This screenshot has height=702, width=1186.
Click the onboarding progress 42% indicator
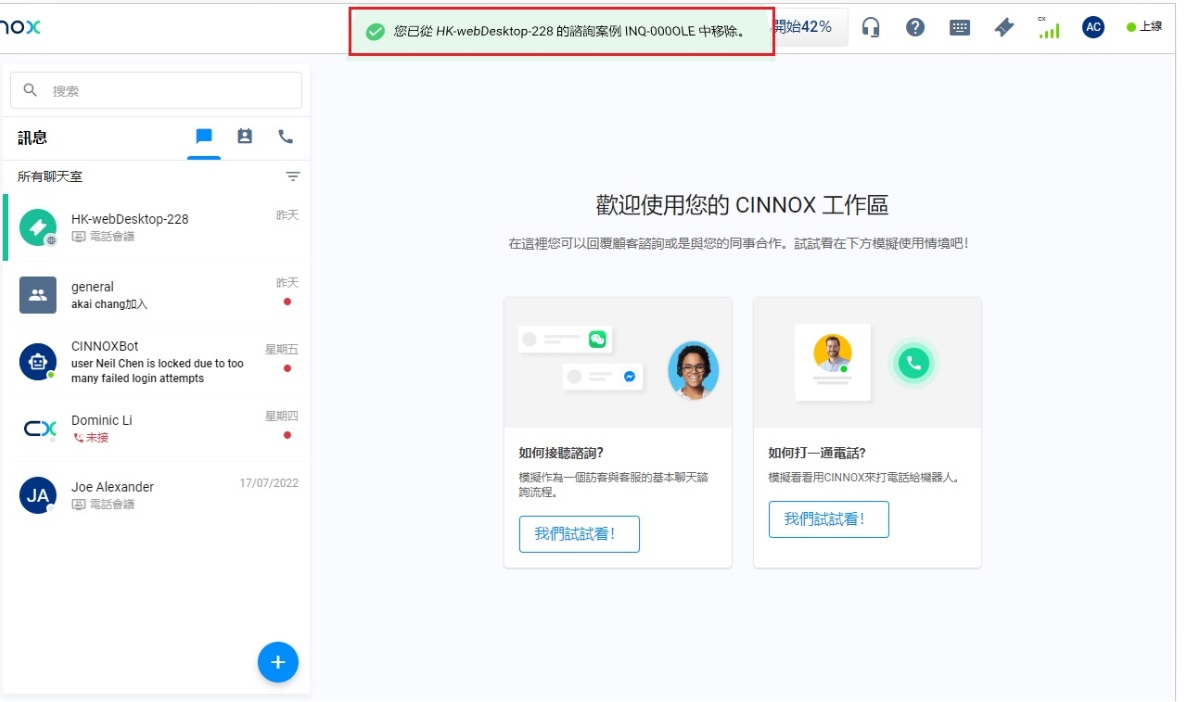[809, 27]
